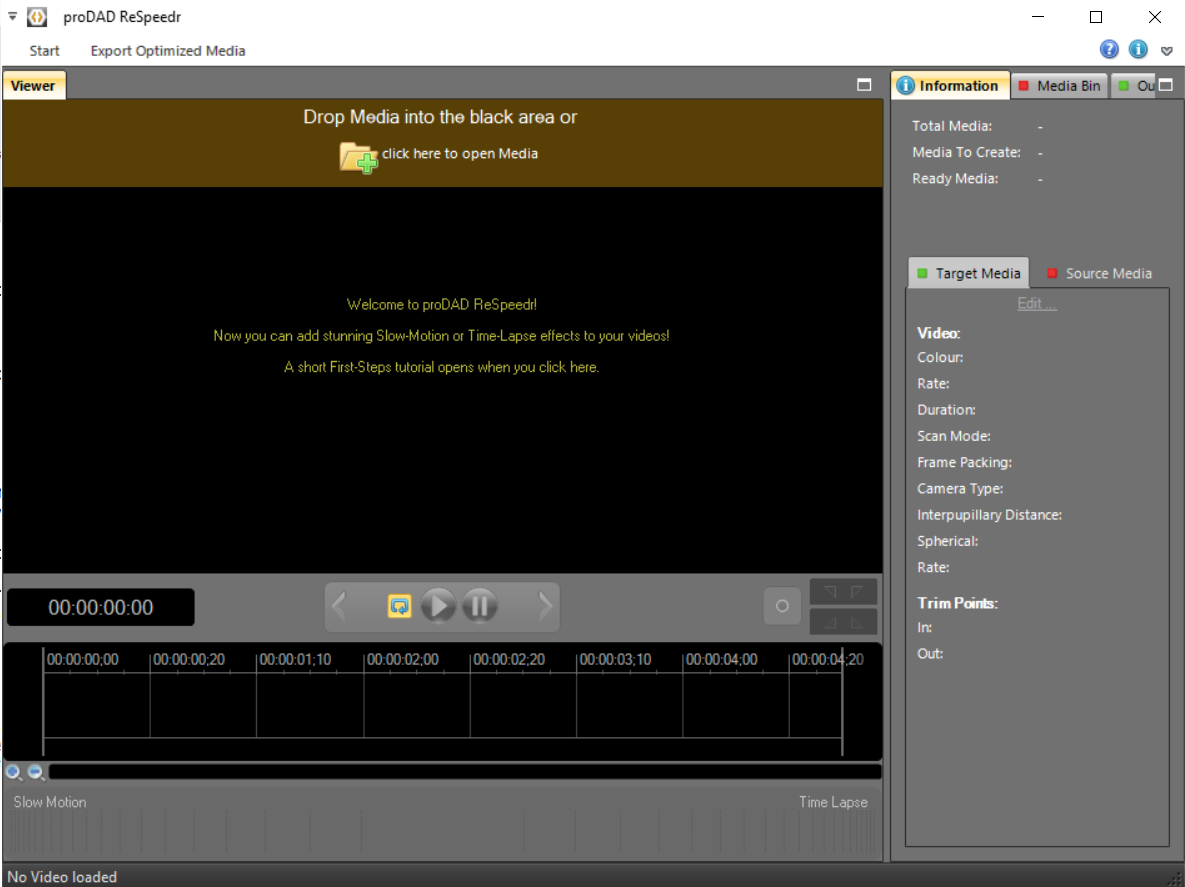Click the 'Slow Motion' label
Viewport: 1185px width, 887px height.
(50, 802)
